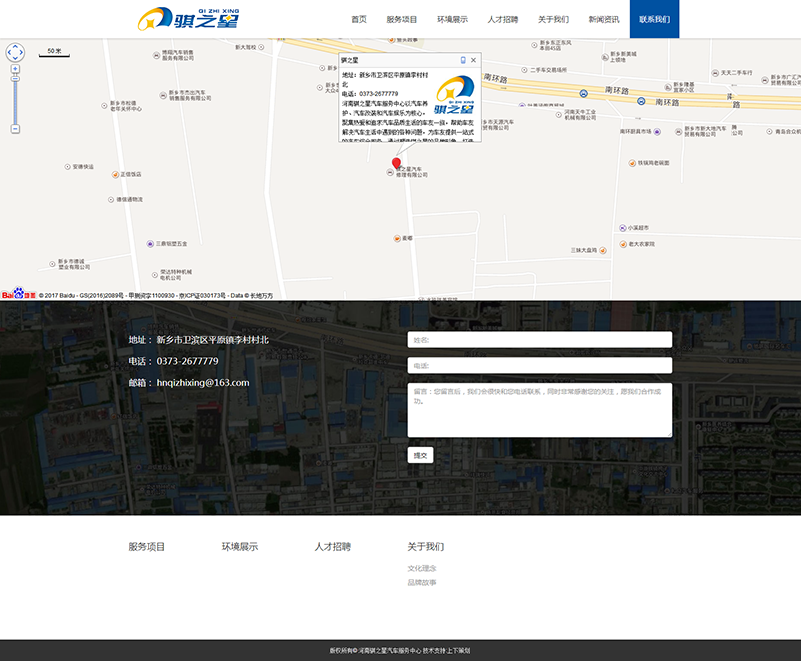Click the company logo in the header
Screen dimensions: 801x661
(188, 19)
